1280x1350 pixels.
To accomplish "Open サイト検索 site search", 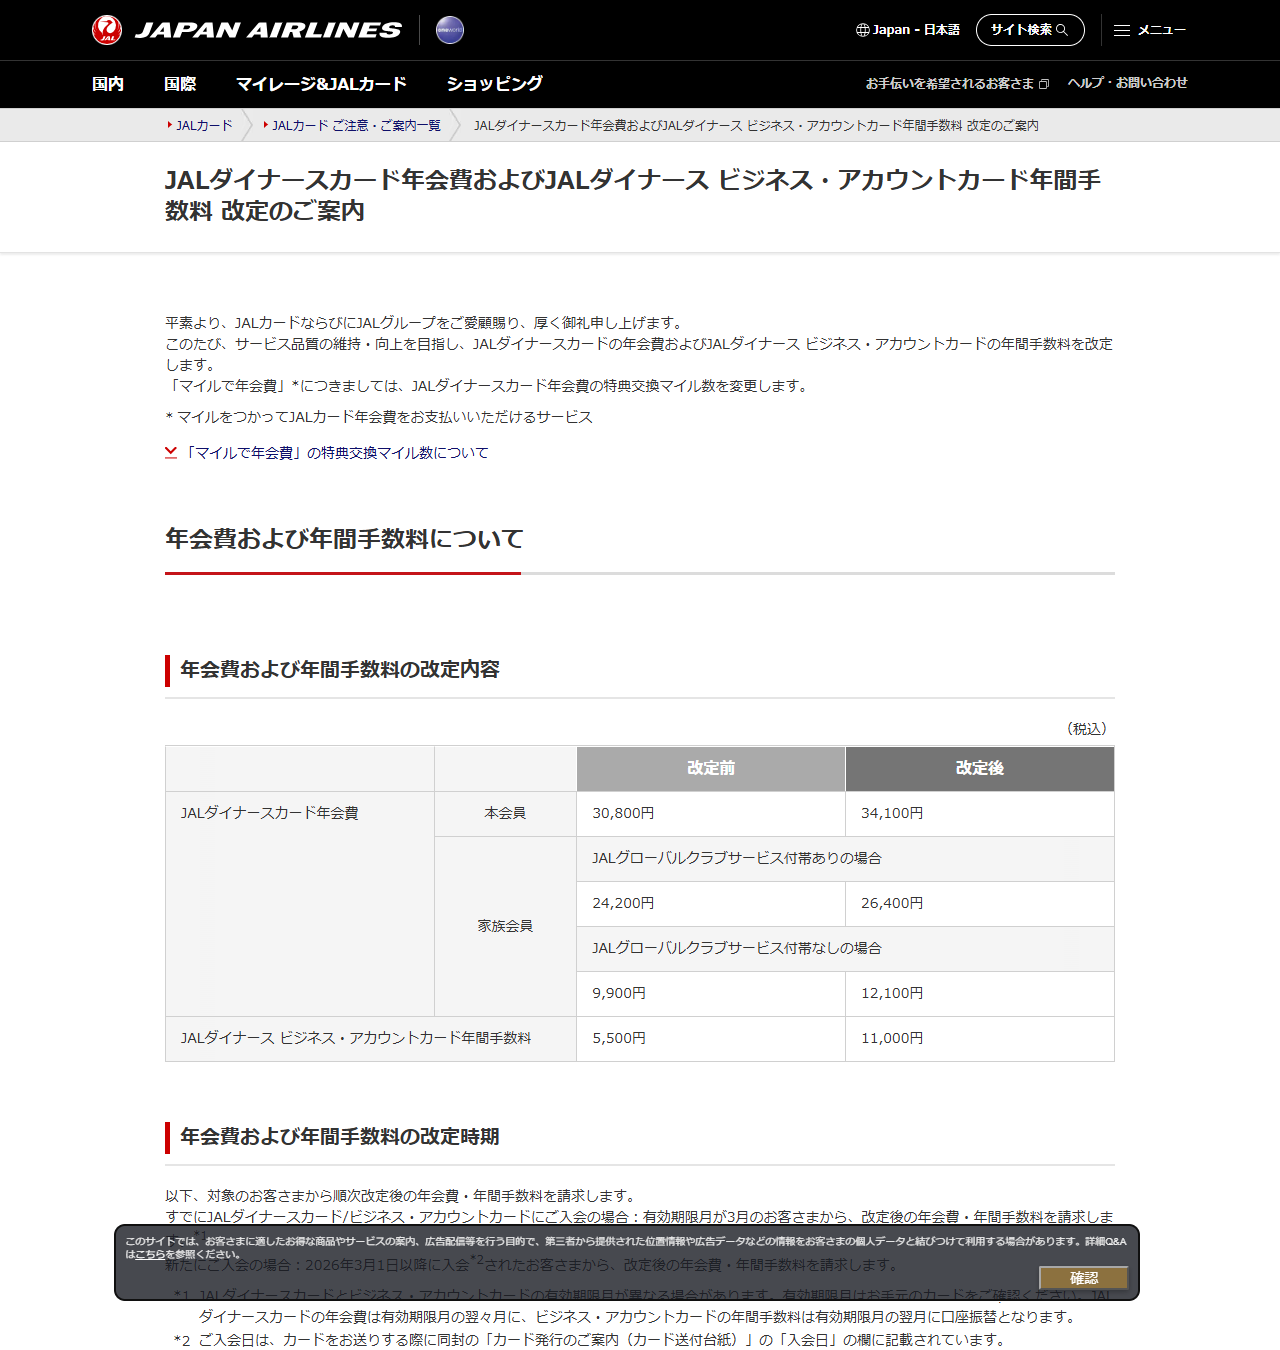I will [1030, 30].
